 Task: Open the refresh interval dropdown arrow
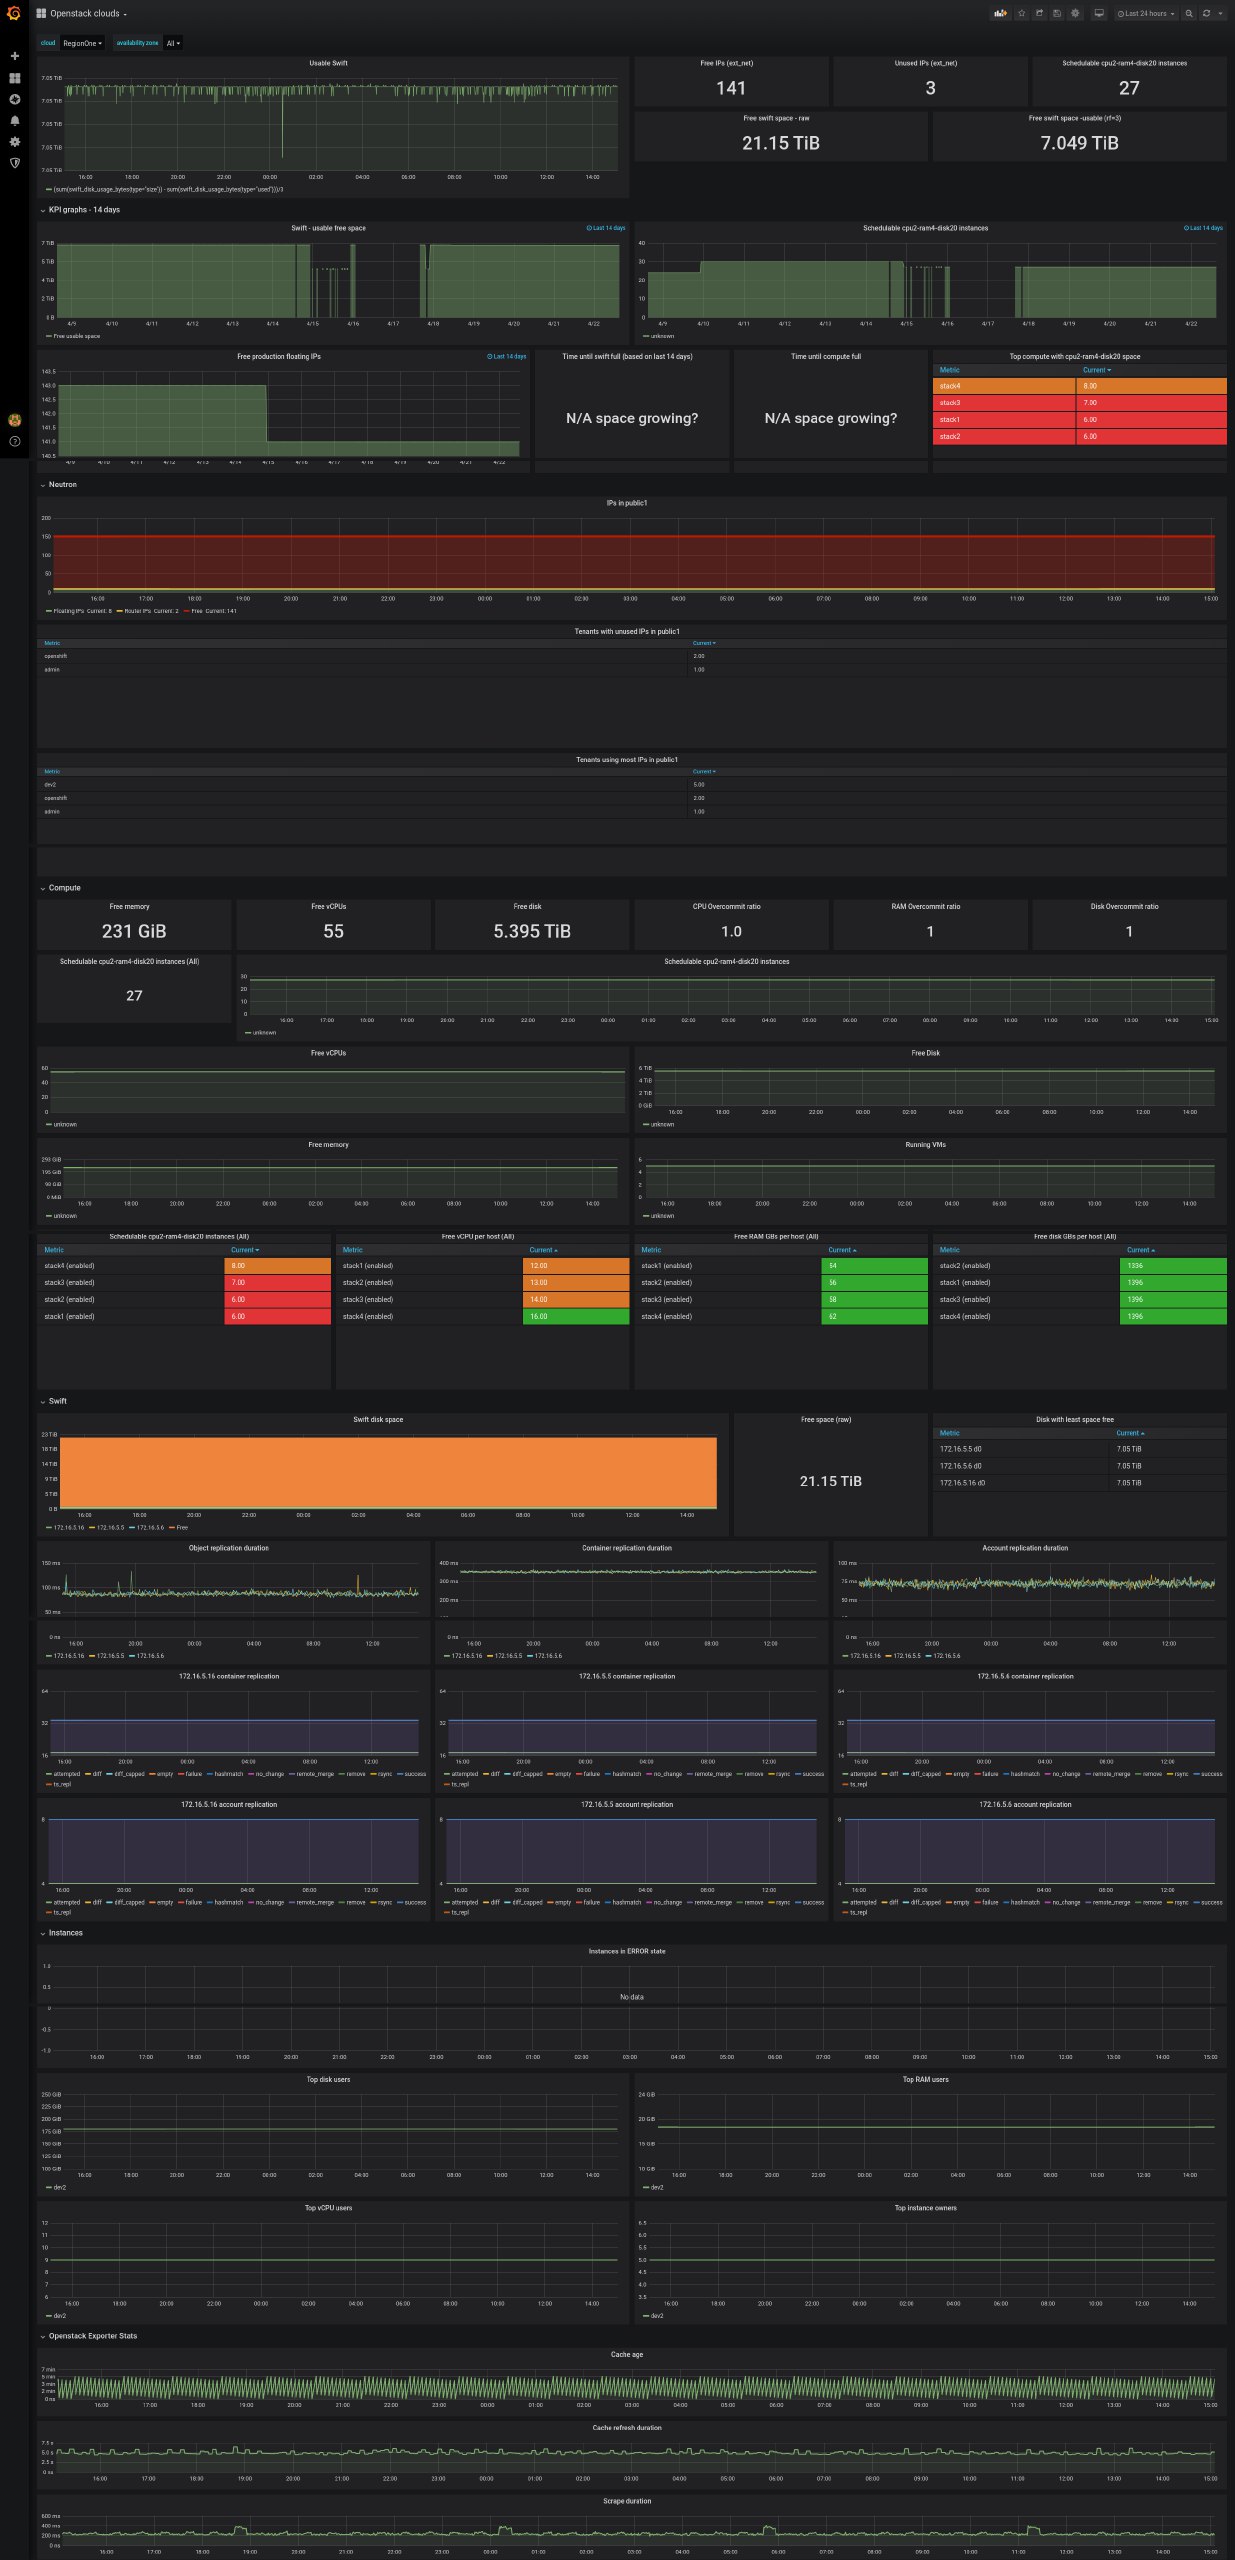1220,14
